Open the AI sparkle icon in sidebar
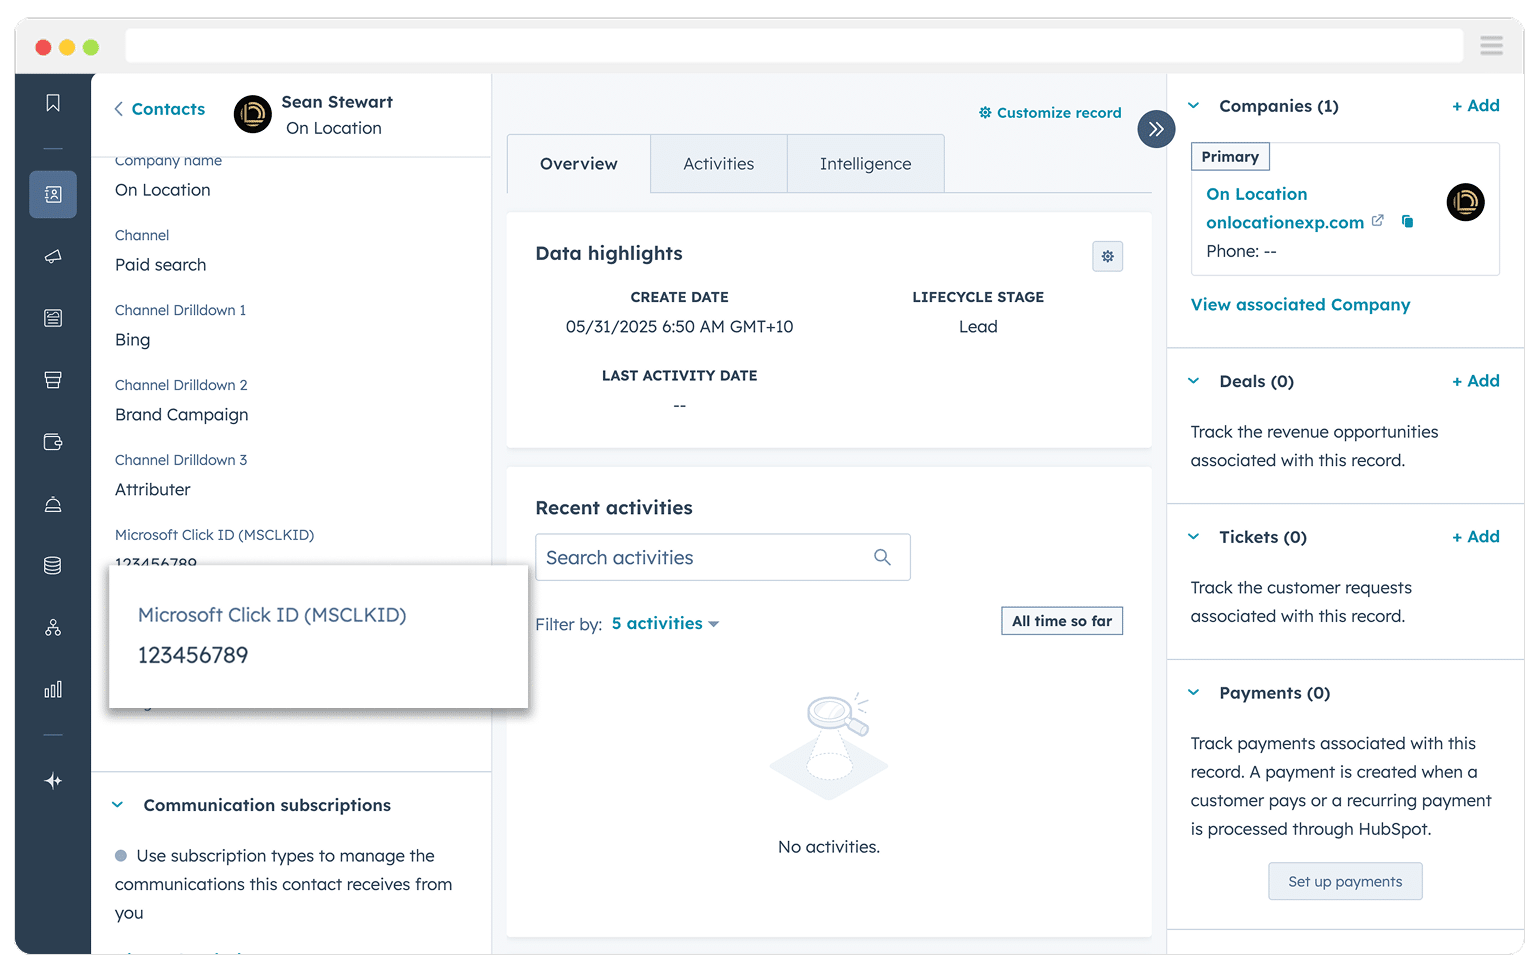Viewport: 1538px width, 969px height. pos(53,781)
